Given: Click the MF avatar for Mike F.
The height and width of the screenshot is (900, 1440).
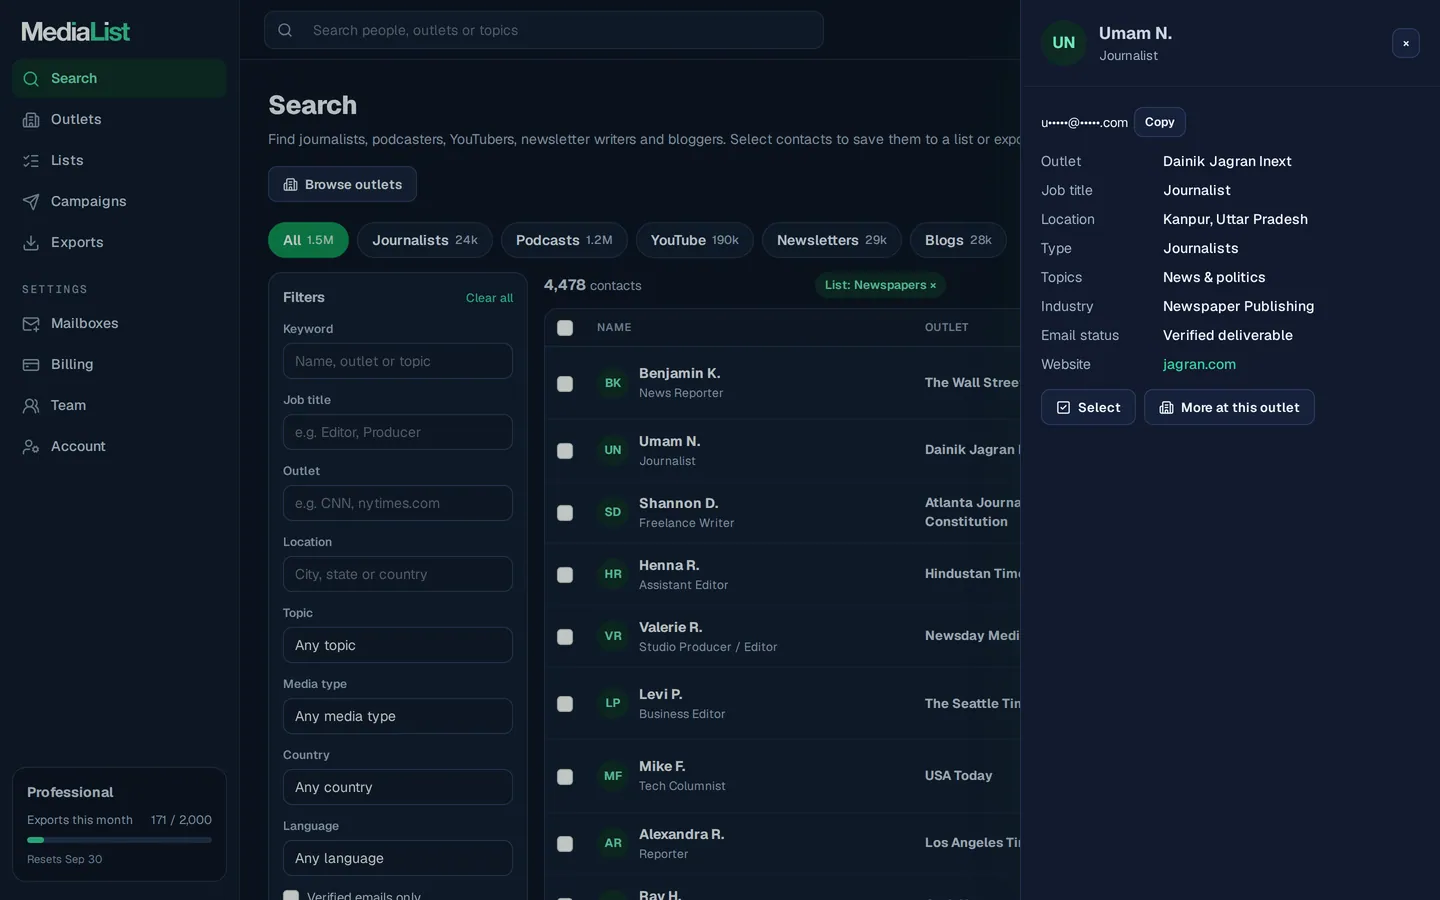Looking at the screenshot, I should point(613,776).
